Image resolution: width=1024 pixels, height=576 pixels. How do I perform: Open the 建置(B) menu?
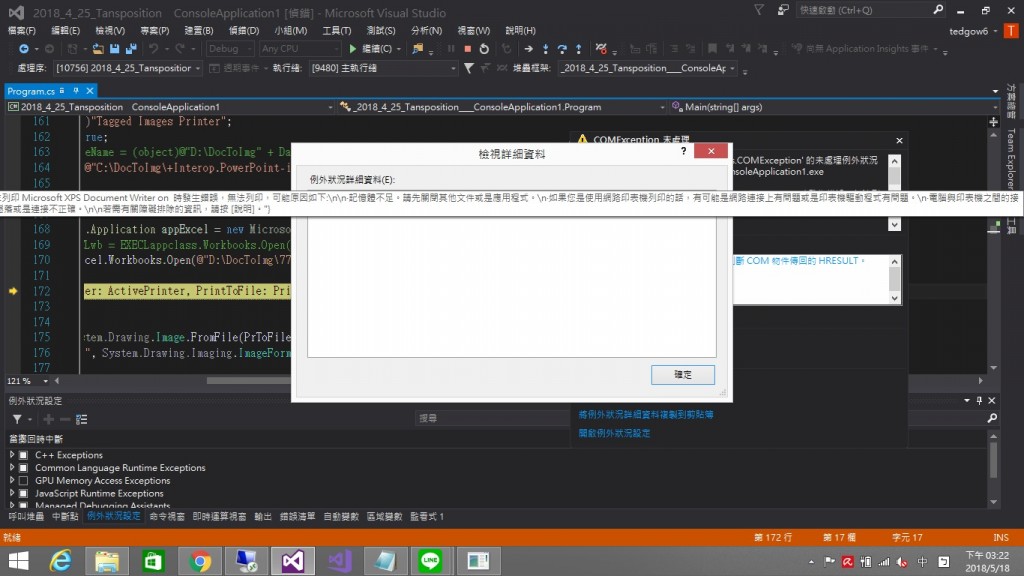(x=199, y=31)
